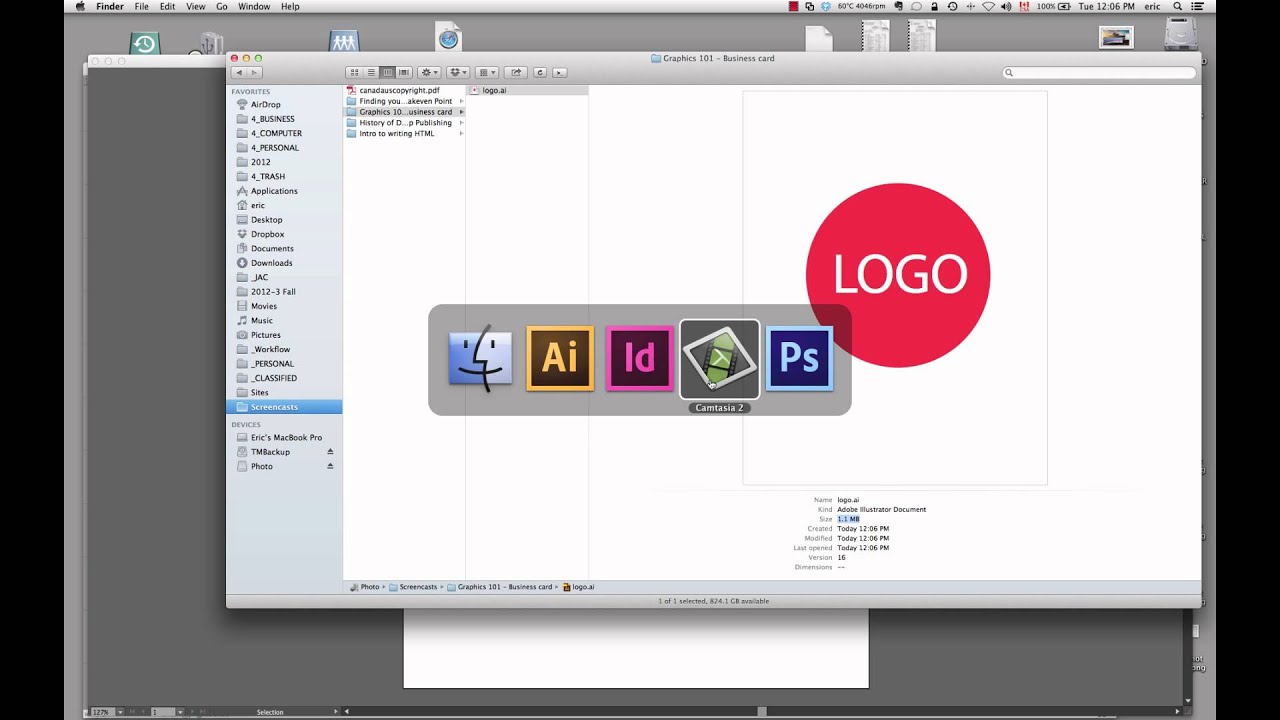Viewport: 1280px width, 720px height.
Task: Click the Finder search field
Action: 1099,72
